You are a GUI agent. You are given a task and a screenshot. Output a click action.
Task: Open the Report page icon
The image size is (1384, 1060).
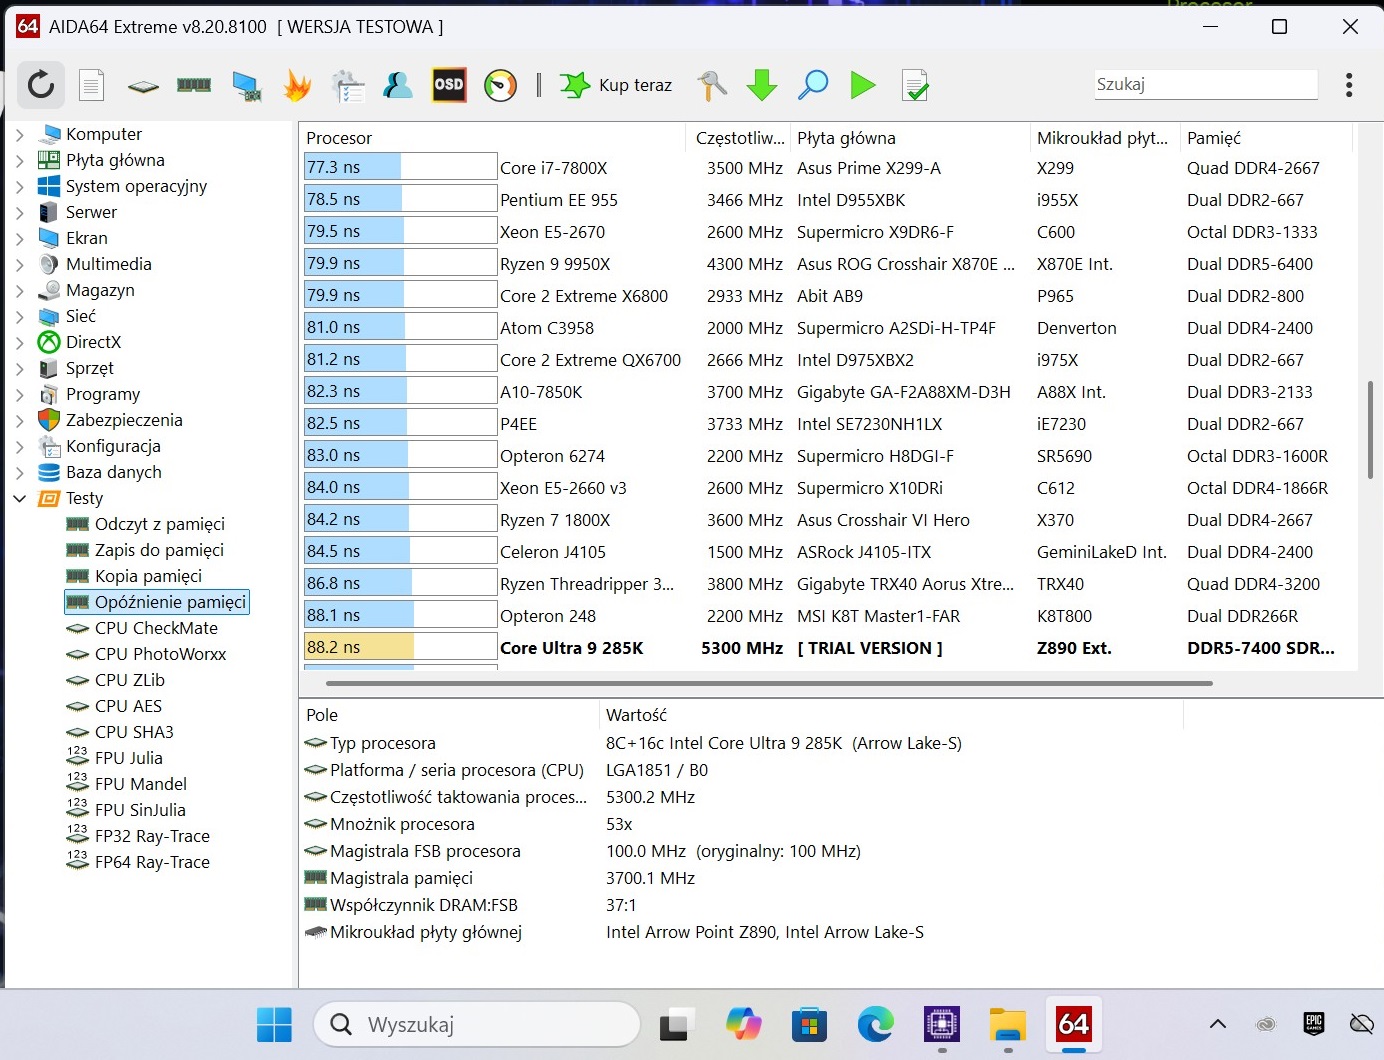click(92, 86)
